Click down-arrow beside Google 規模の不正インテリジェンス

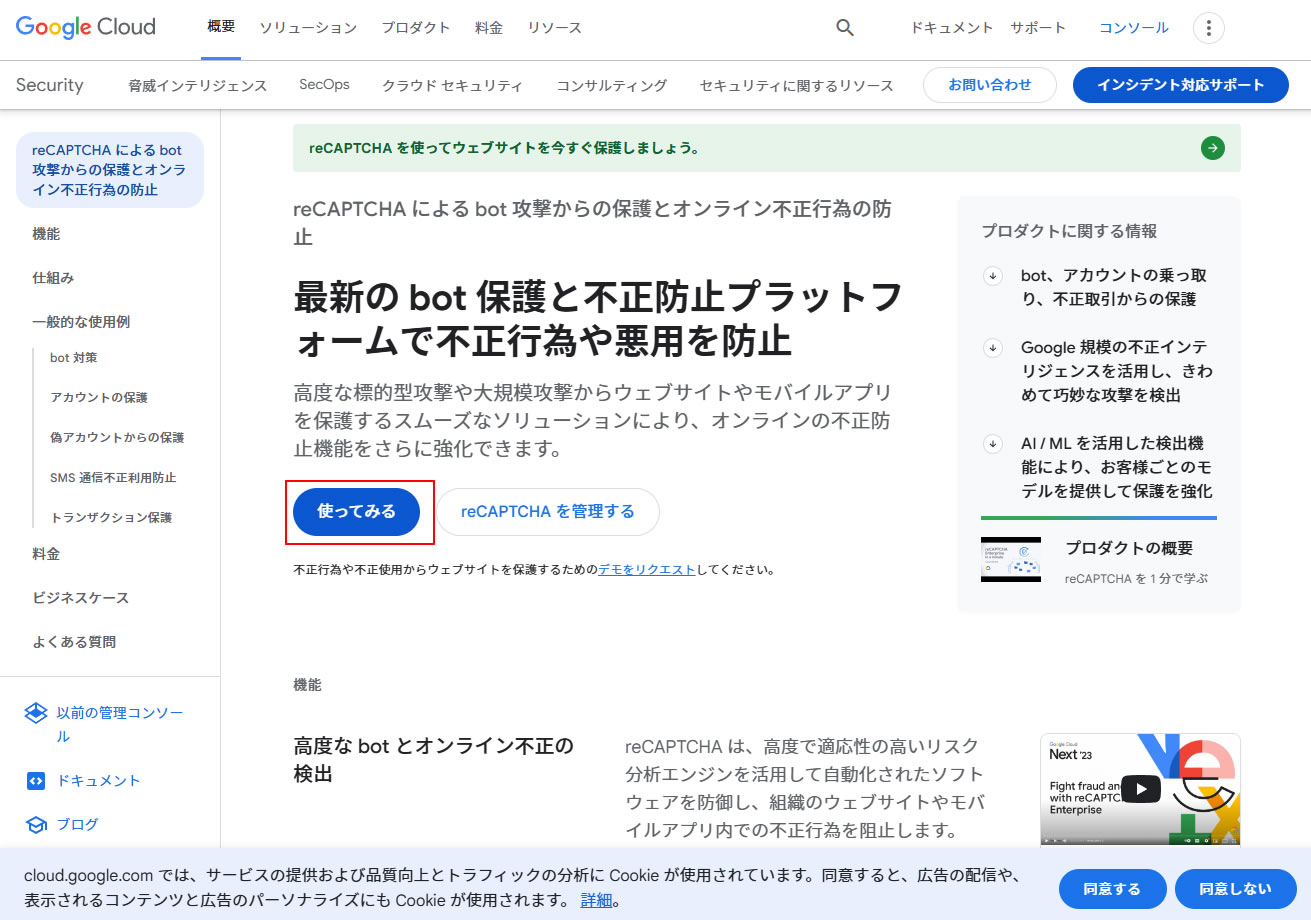tap(993, 348)
